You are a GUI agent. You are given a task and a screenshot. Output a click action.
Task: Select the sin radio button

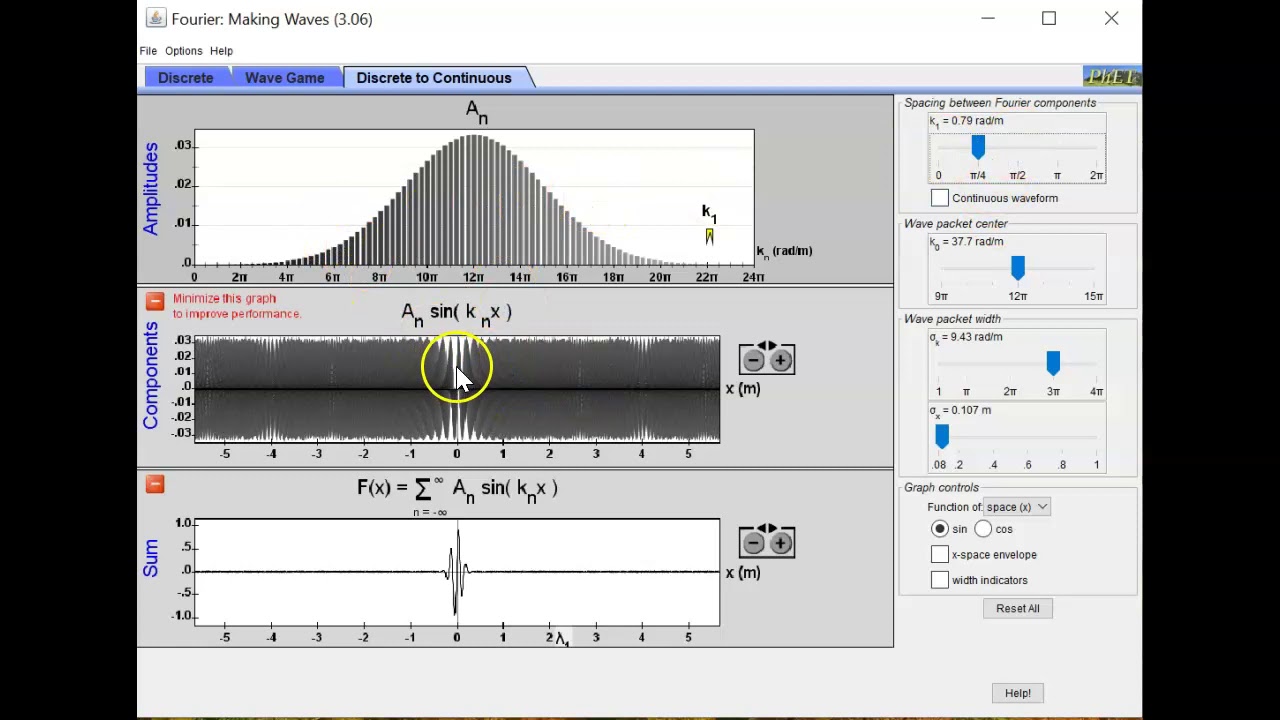(940, 529)
